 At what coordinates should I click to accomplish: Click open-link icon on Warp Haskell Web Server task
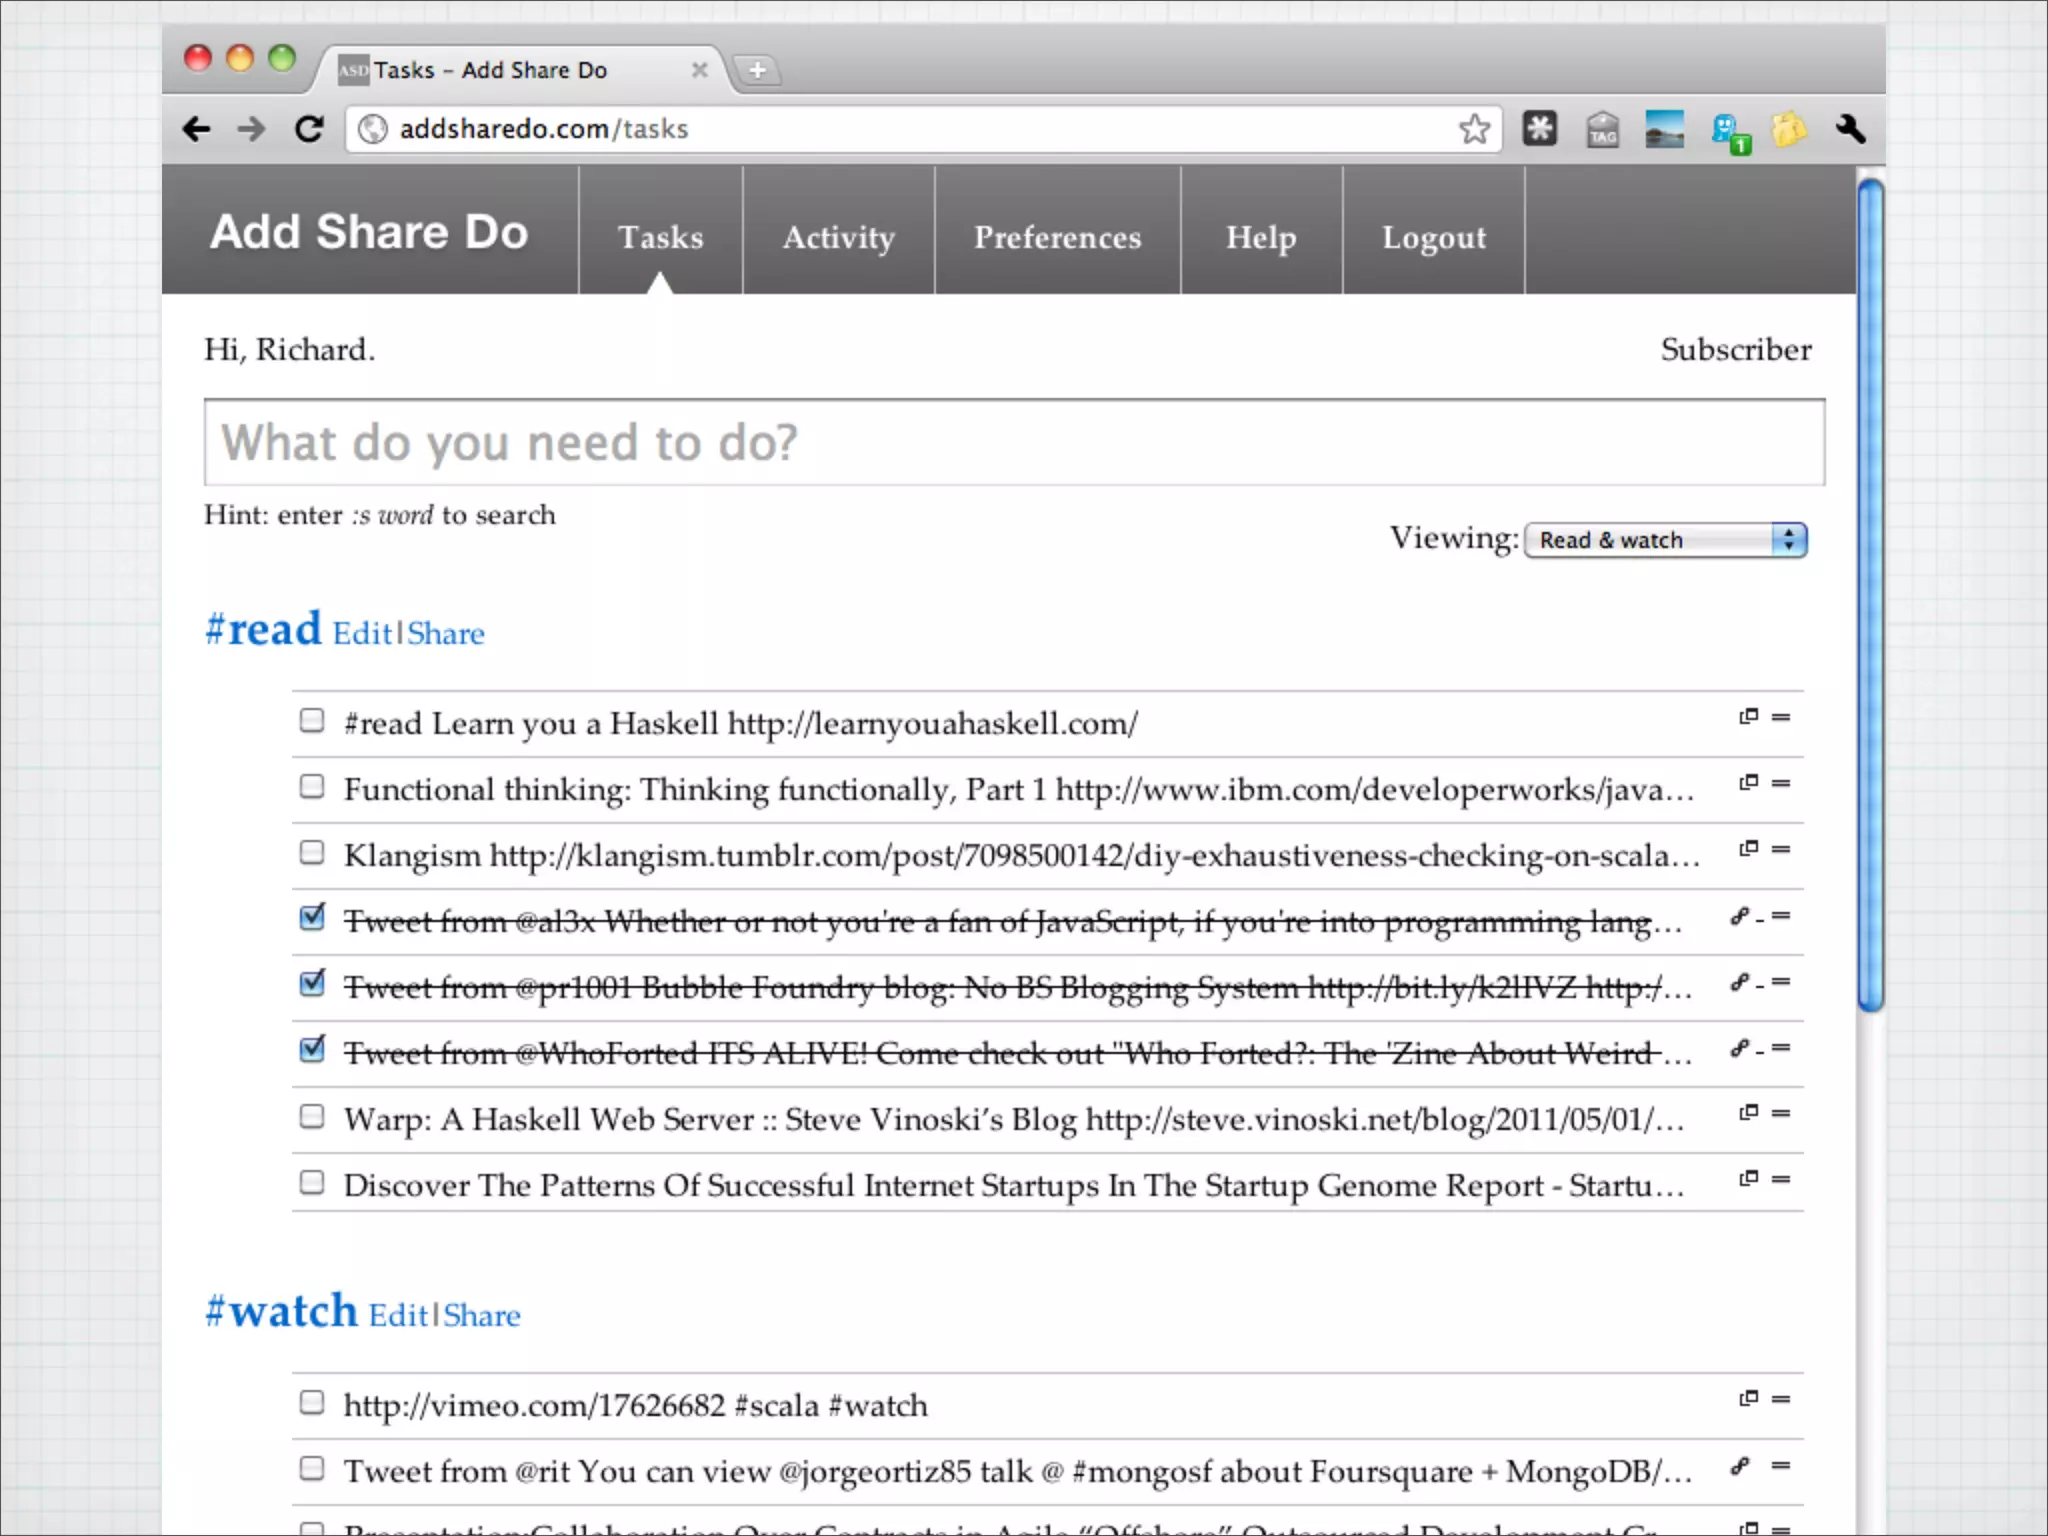(1748, 1112)
